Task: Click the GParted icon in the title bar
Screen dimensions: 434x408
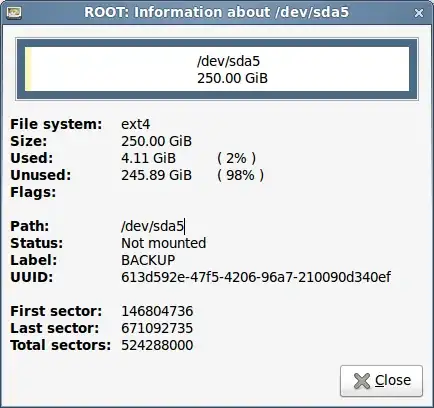Action: 14,13
